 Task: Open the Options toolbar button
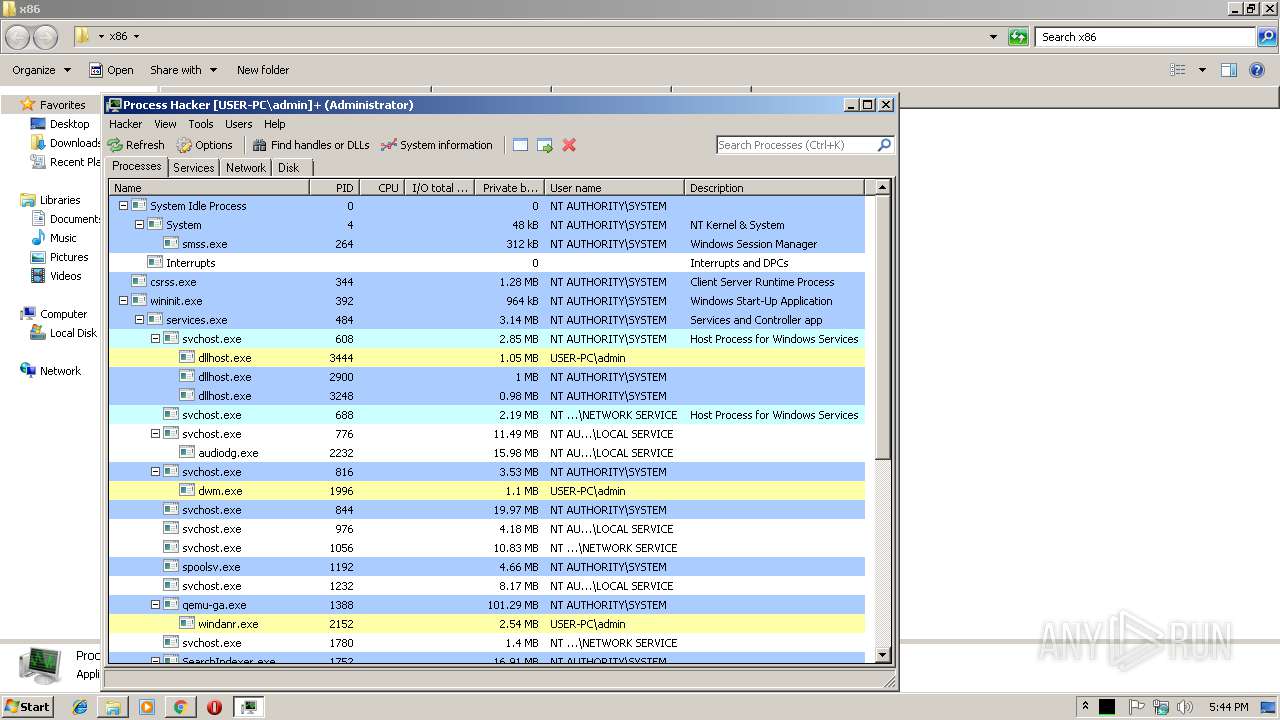point(205,145)
